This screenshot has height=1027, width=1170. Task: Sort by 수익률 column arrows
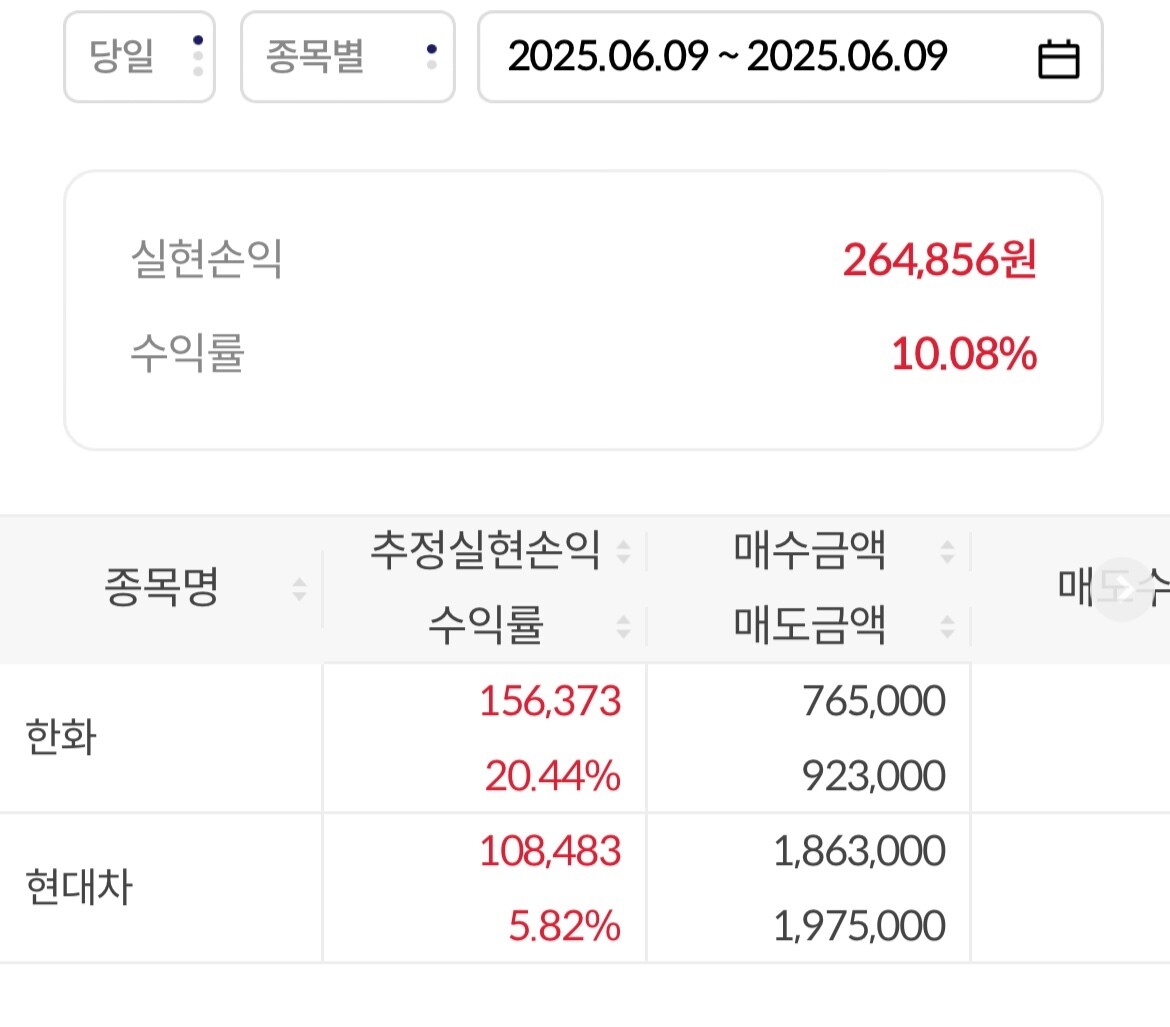pyautogui.click(x=623, y=627)
